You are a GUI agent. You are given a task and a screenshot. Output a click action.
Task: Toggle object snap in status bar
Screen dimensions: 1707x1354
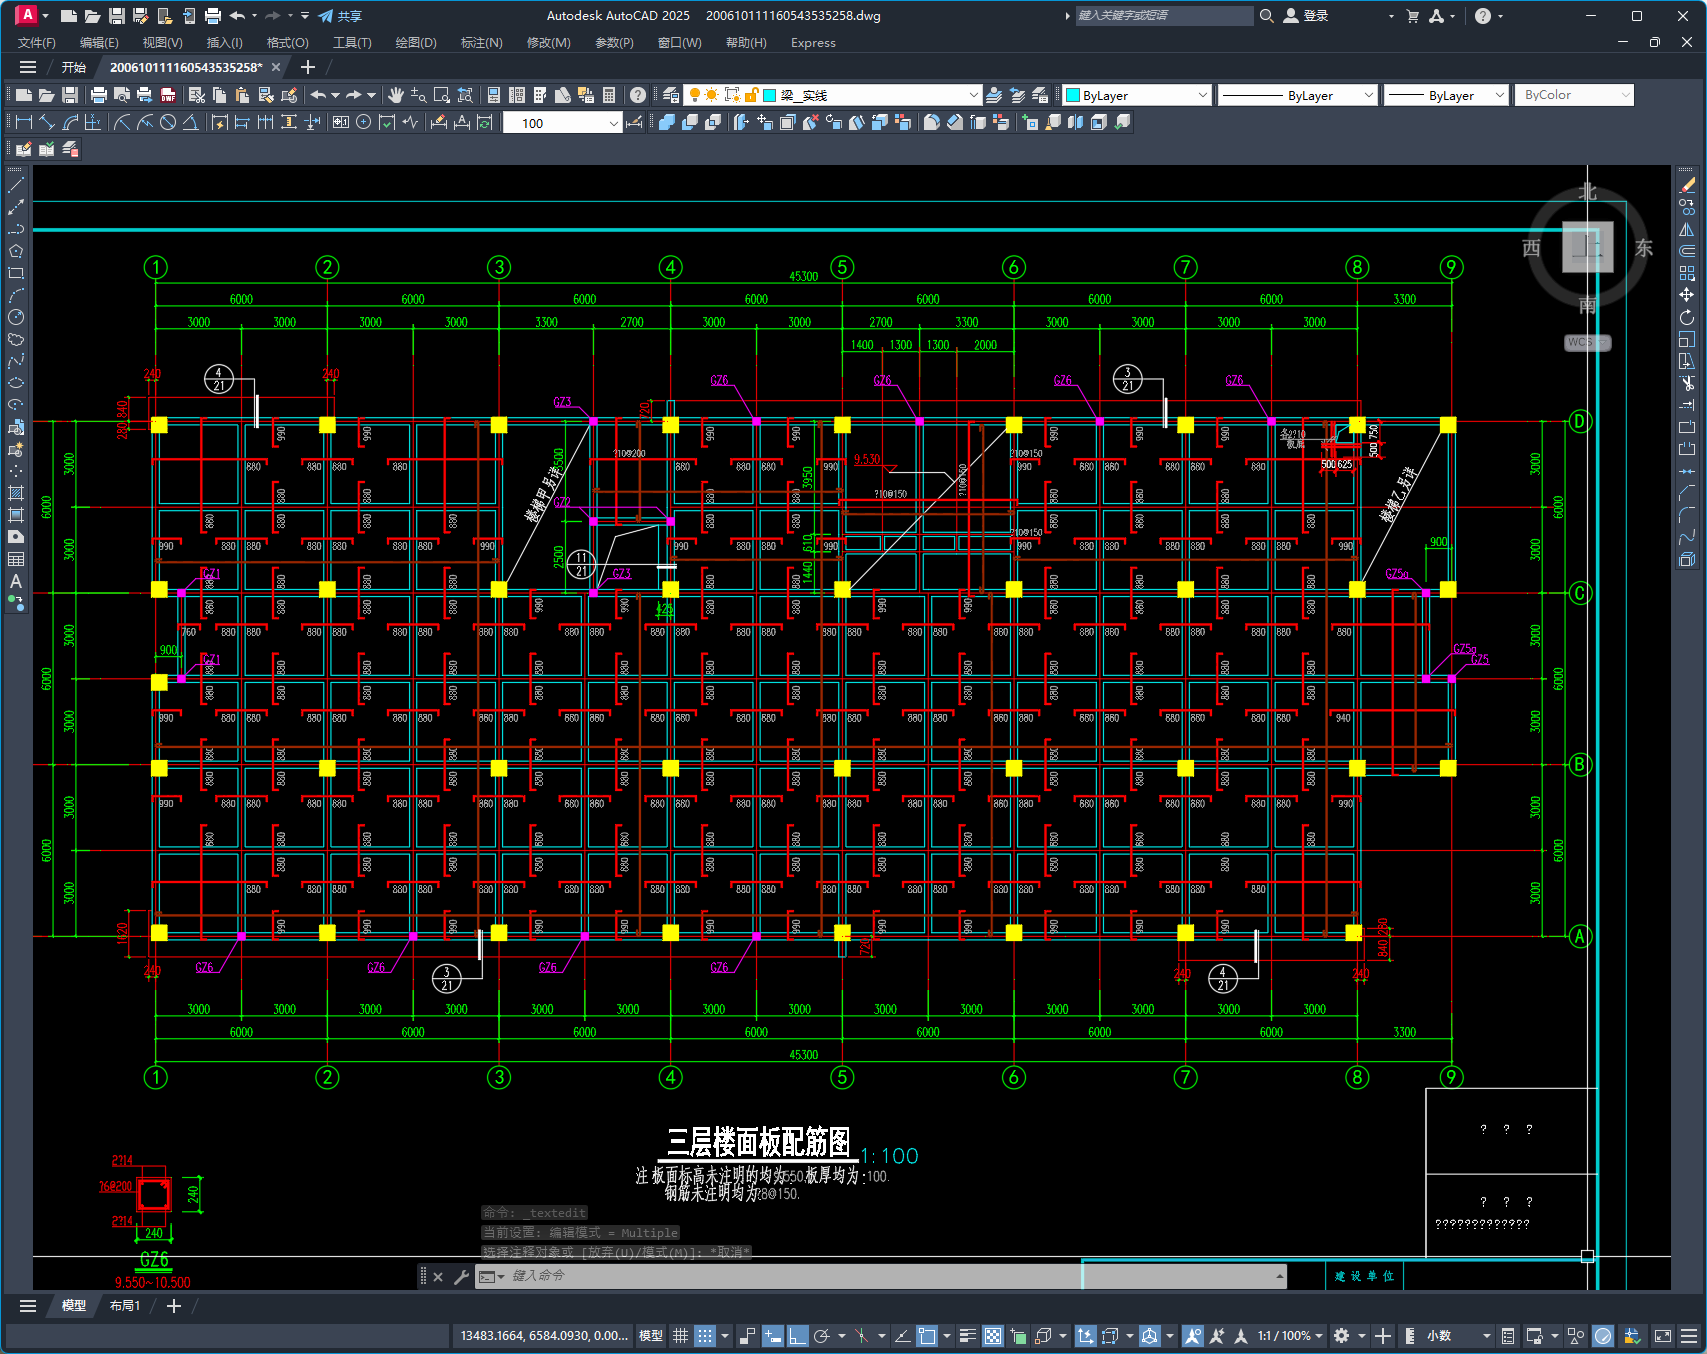927,1336
